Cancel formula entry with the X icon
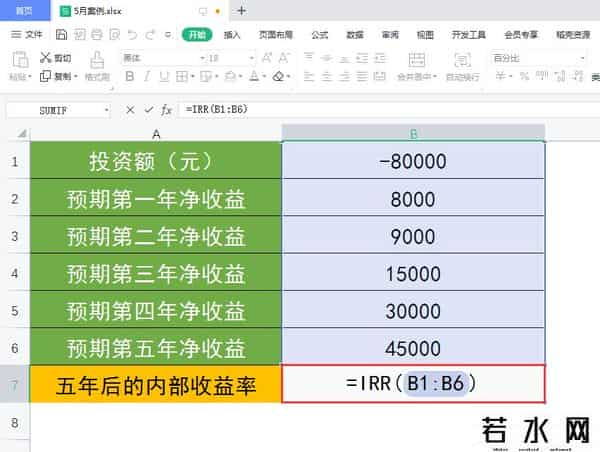Viewport: 600px width, 452px height. pyautogui.click(x=130, y=110)
